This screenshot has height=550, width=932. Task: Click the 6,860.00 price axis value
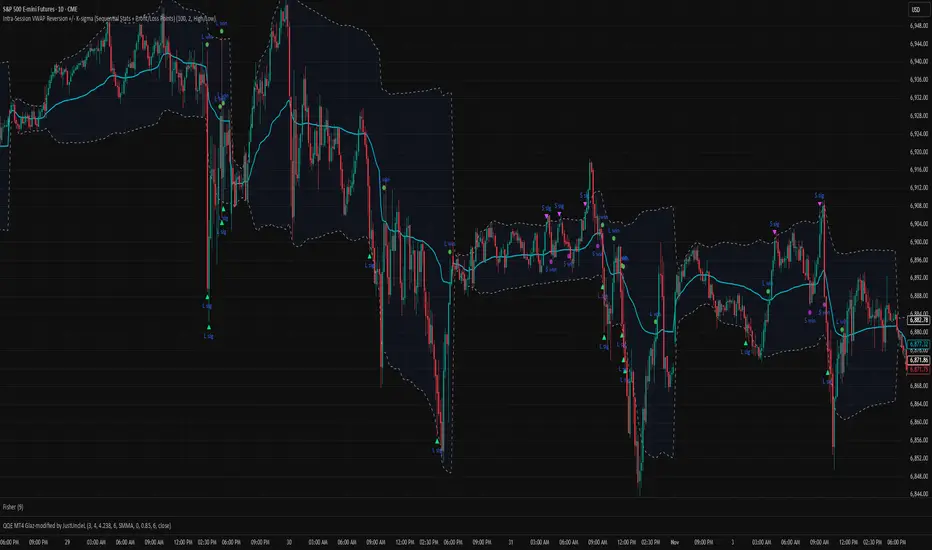(x=918, y=422)
